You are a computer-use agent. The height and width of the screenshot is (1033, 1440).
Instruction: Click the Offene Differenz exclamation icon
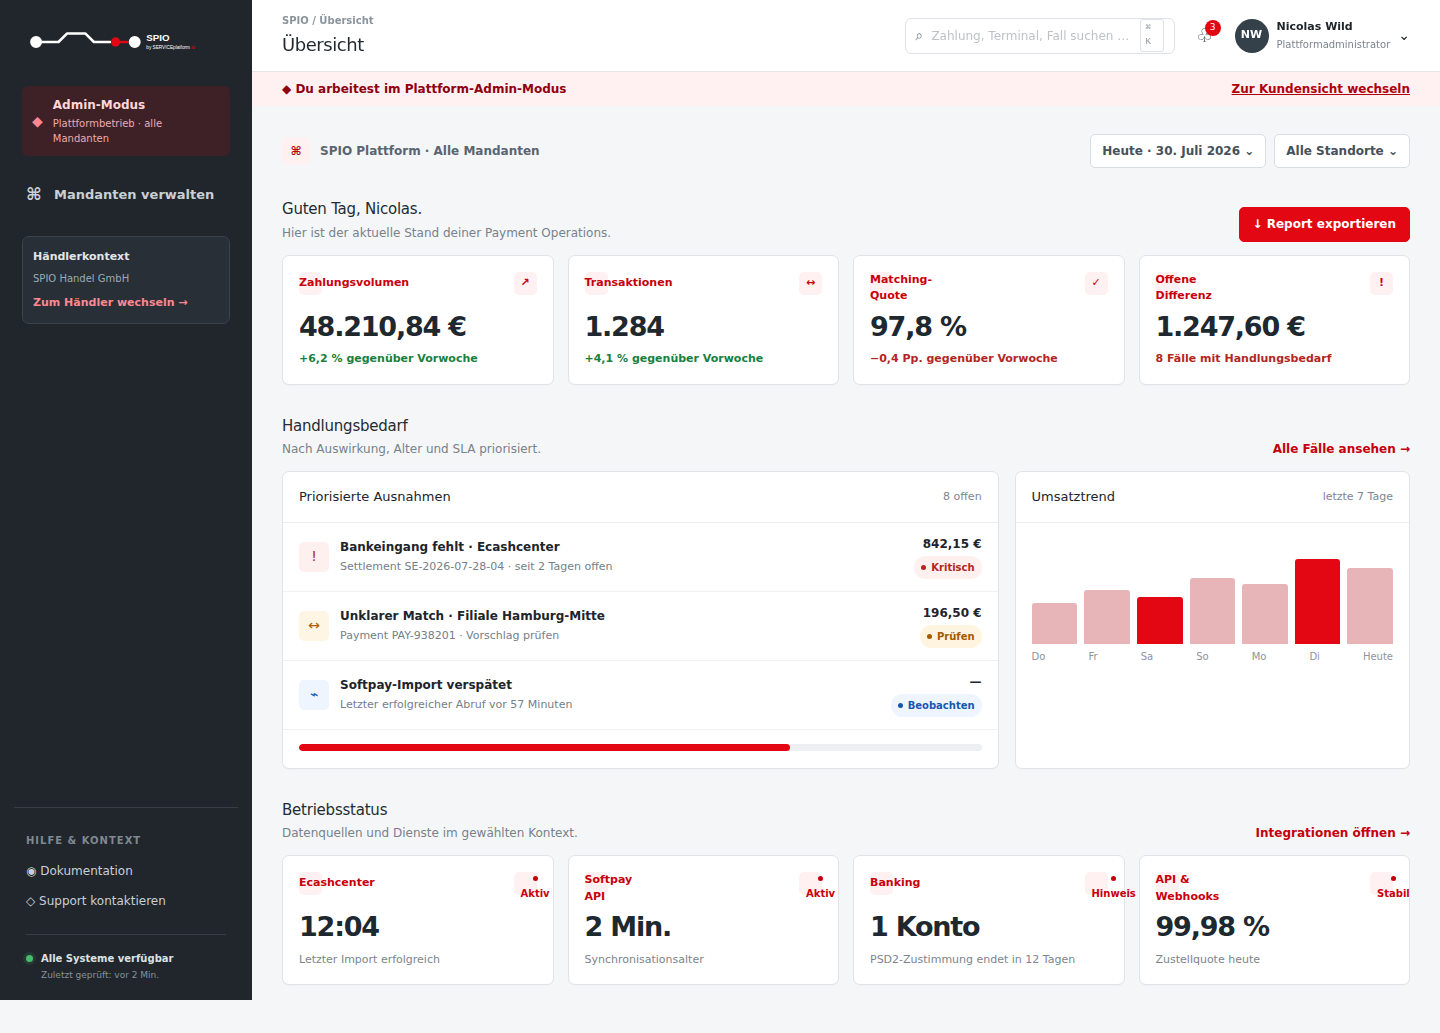click(x=1382, y=283)
